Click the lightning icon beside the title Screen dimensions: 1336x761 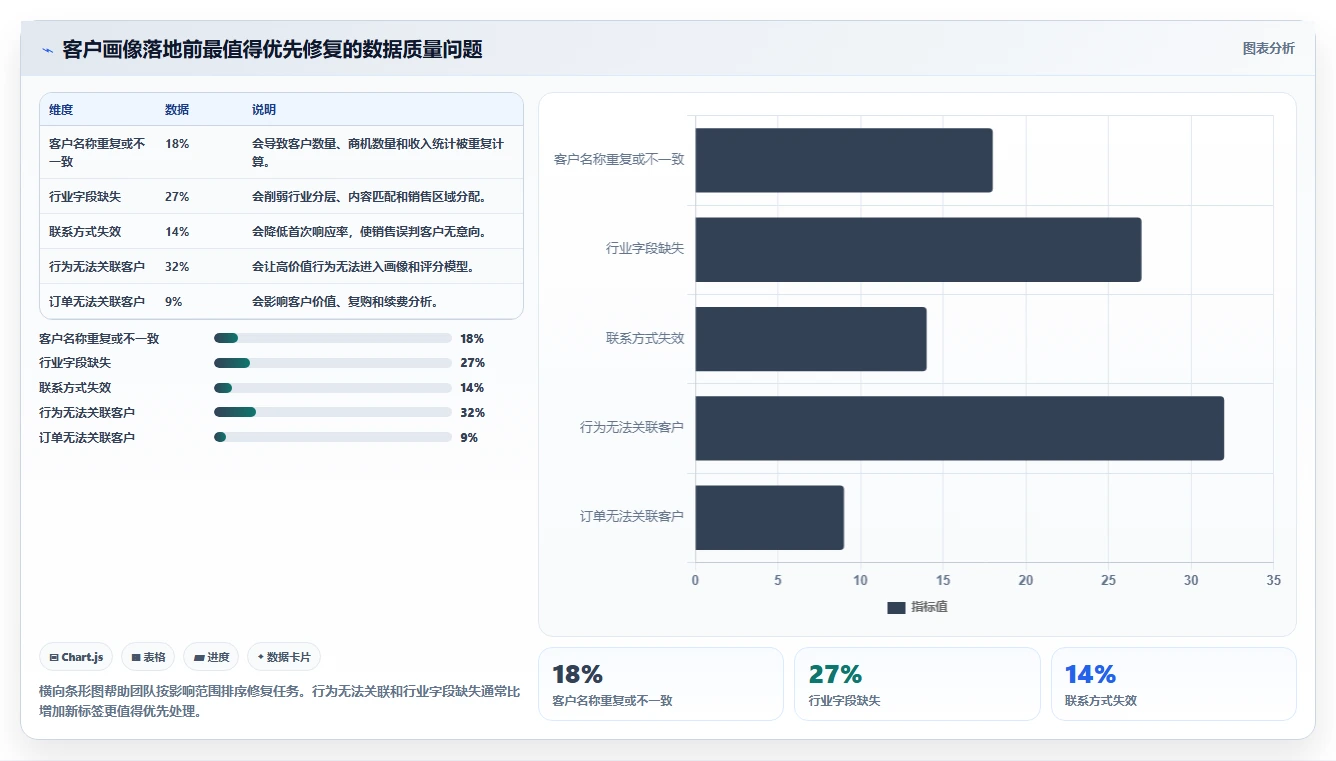click(x=47, y=50)
